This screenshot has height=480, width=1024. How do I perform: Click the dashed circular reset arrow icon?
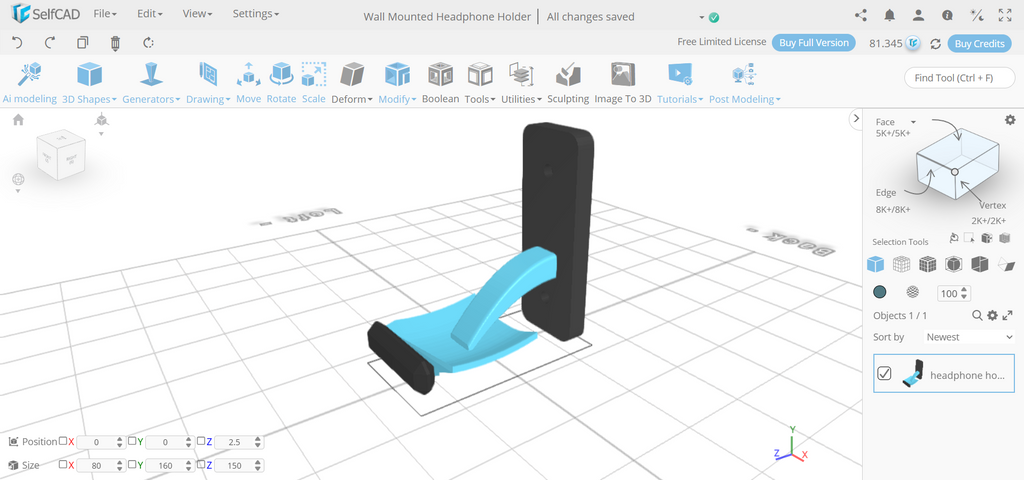(148, 43)
